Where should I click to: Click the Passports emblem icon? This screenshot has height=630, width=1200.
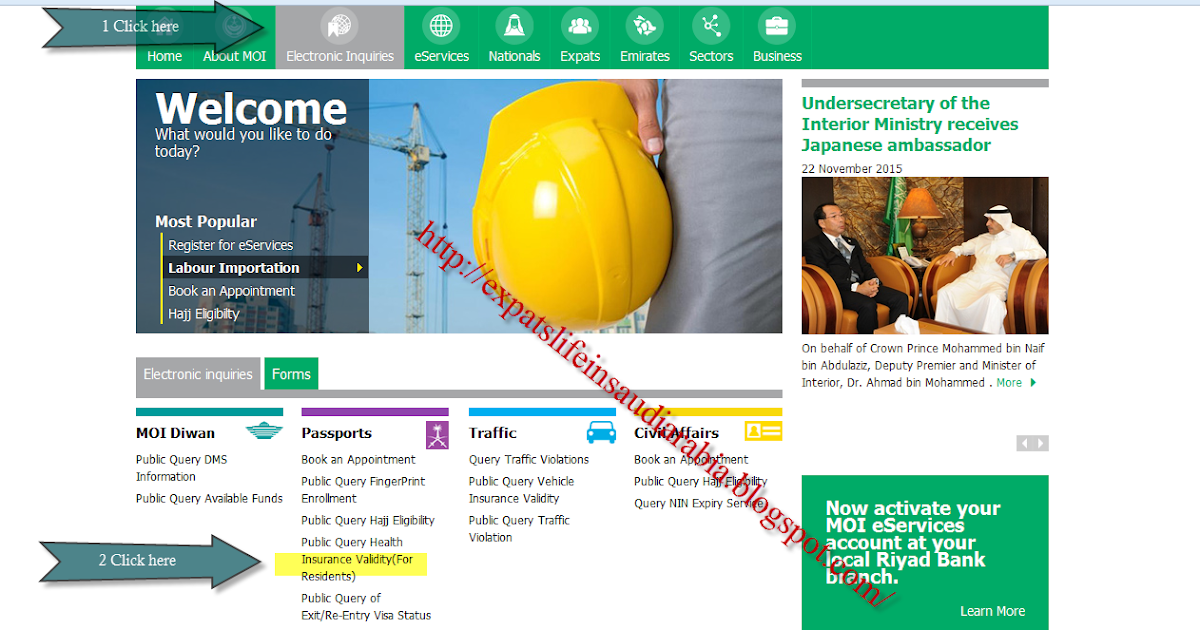tap(437, 435)
